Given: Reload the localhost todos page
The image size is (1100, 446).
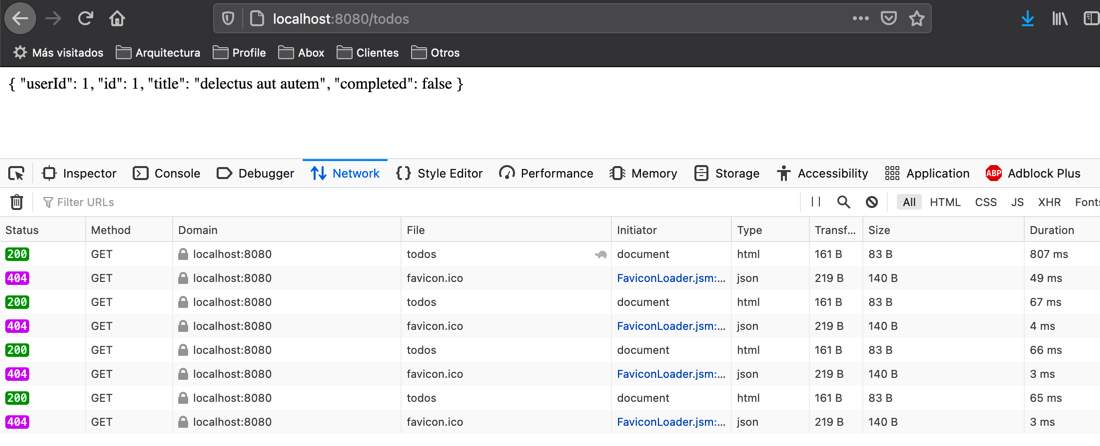Looking at the screenshot, I should point(86,19).
